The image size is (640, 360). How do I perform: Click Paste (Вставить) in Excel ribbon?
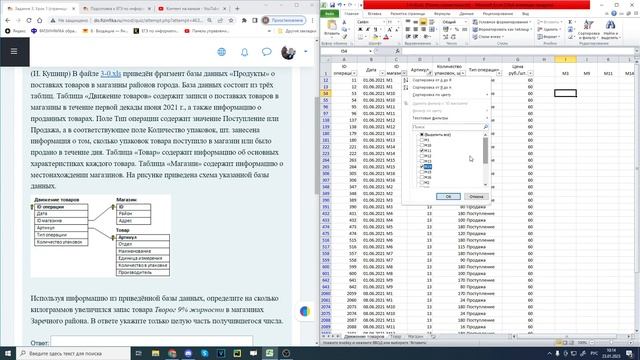tap(332, 28)
